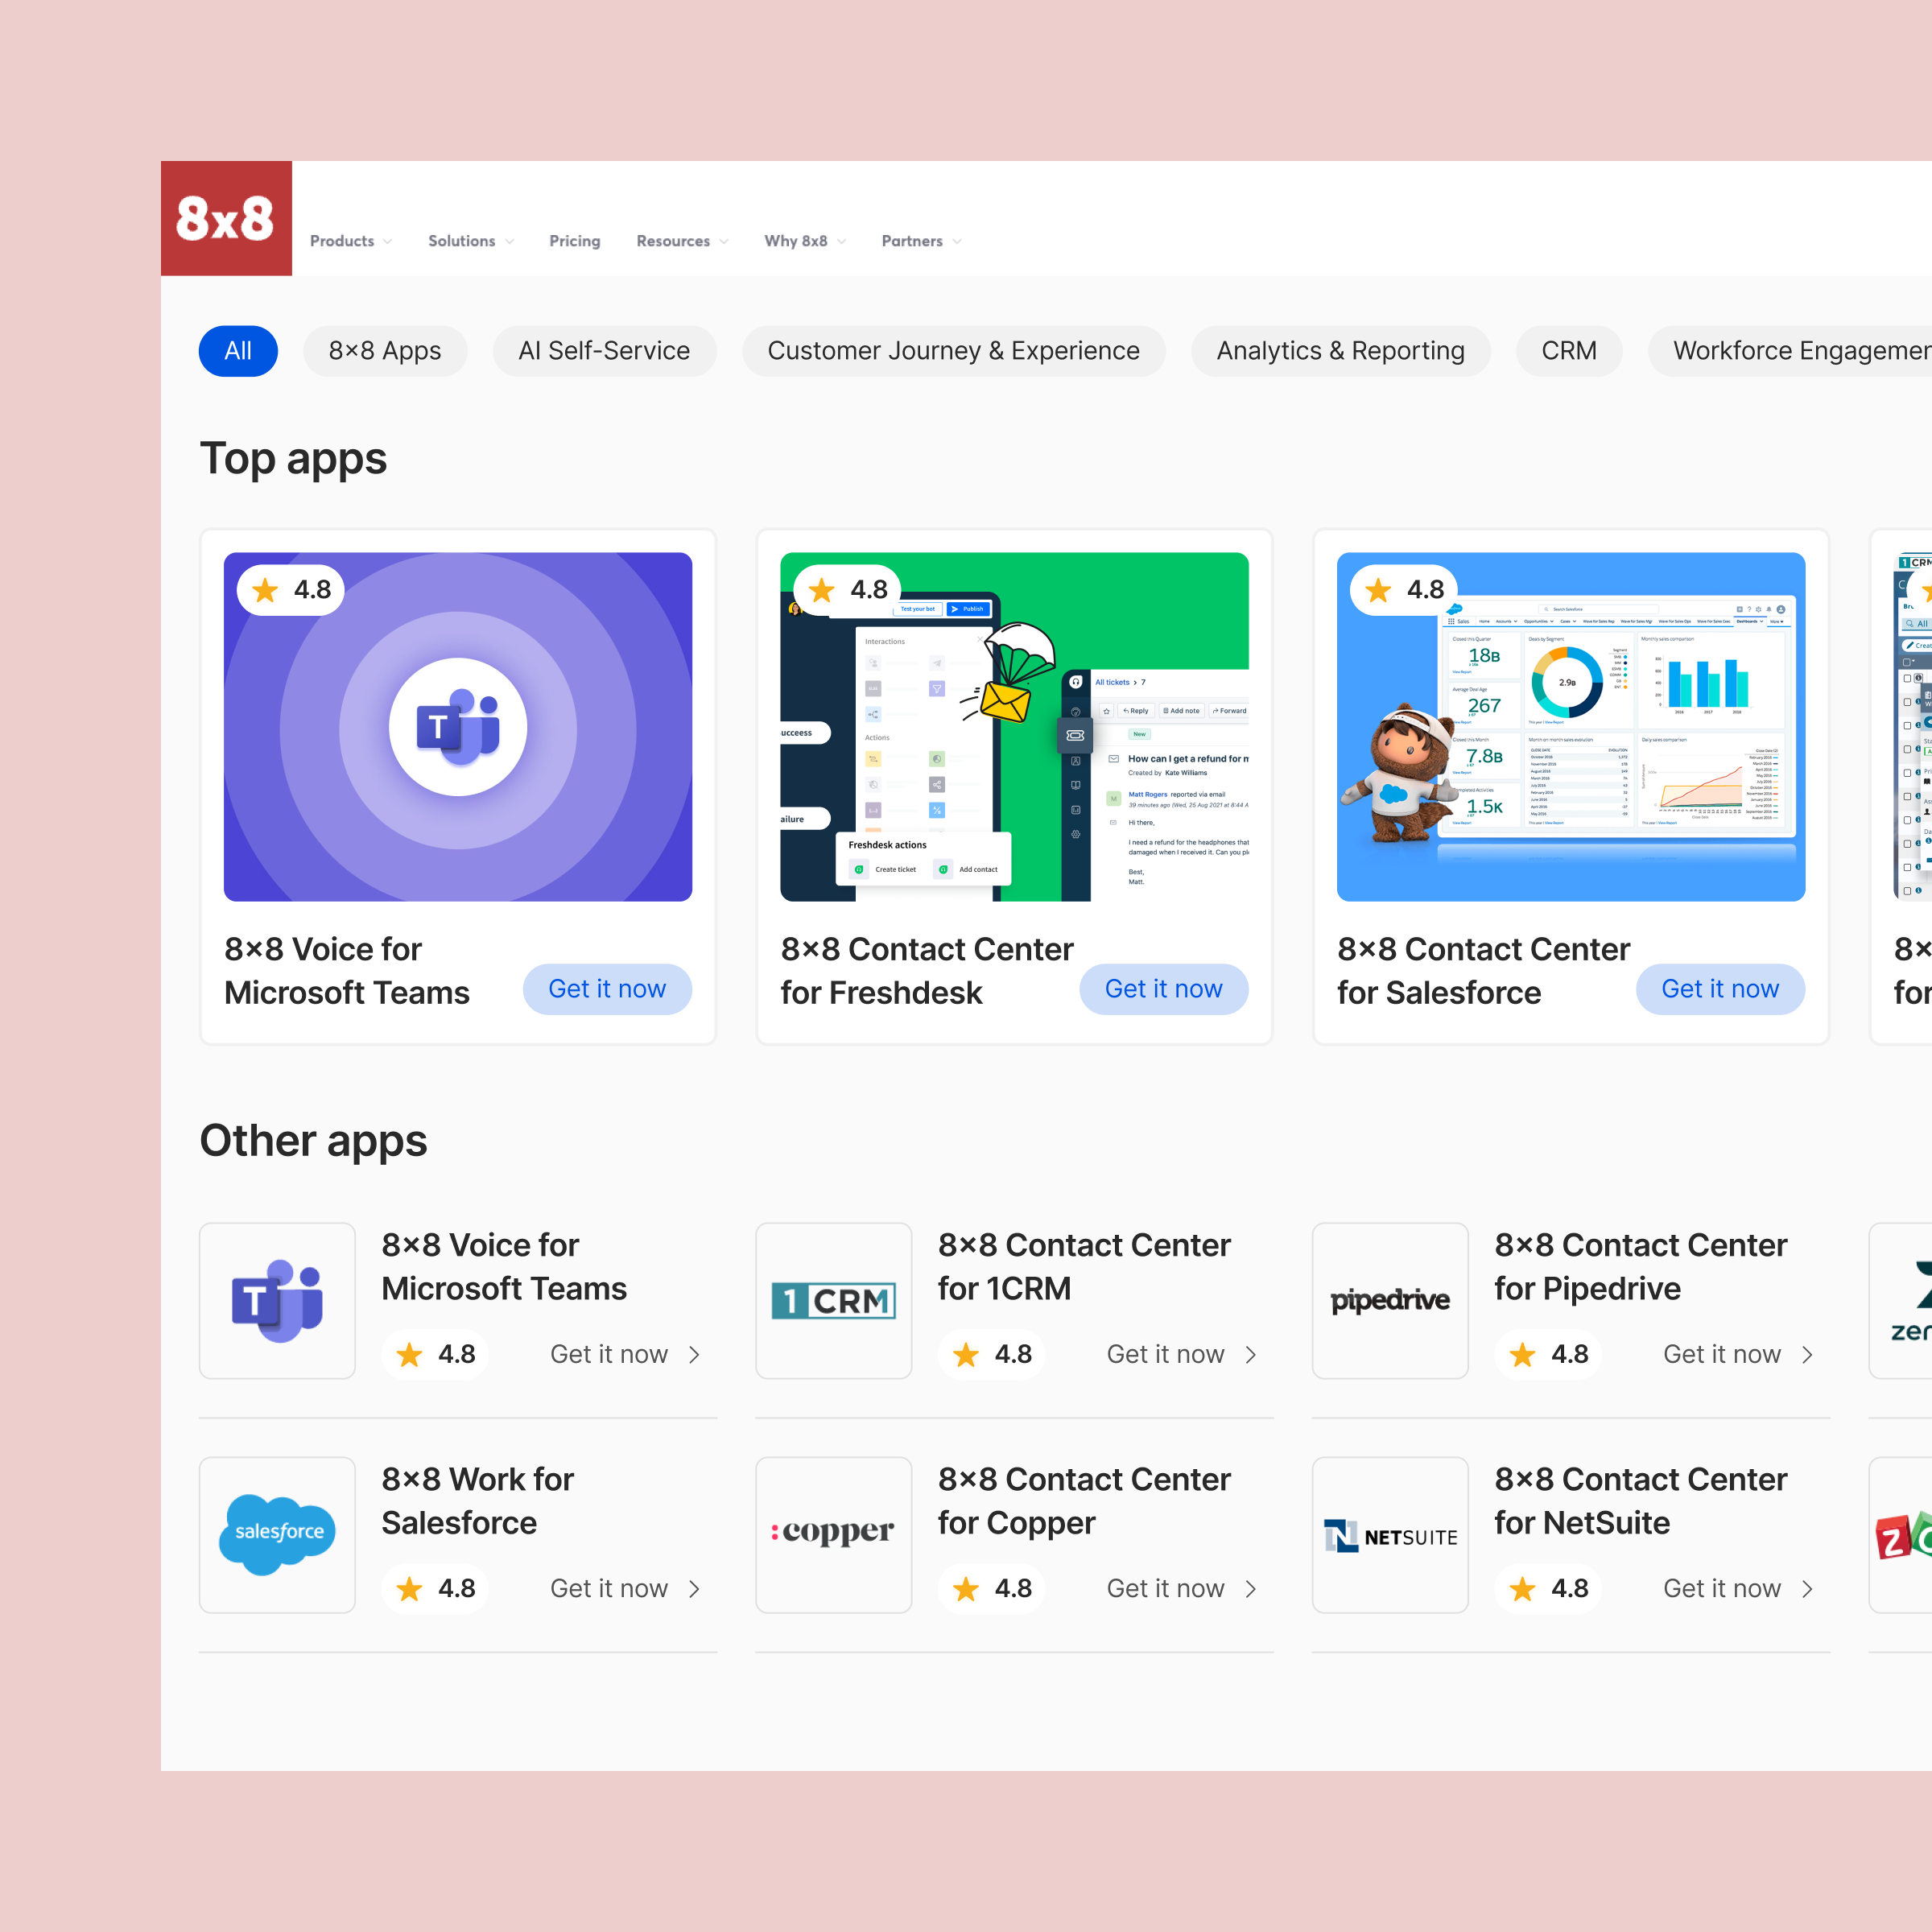Select the All filter pill
The height and width of the screenshot is (1932, 1932).
(x=238, y=351)
